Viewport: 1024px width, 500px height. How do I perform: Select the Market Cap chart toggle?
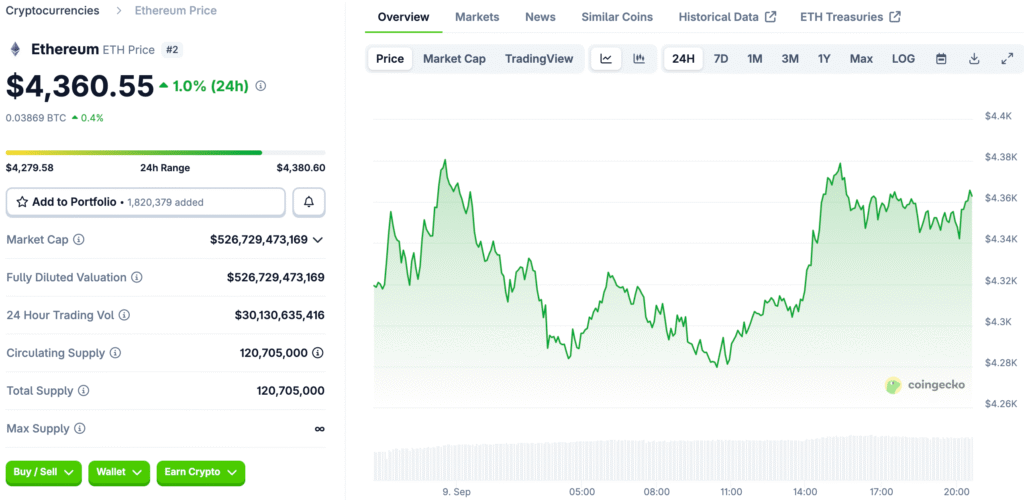pos(455,59)
